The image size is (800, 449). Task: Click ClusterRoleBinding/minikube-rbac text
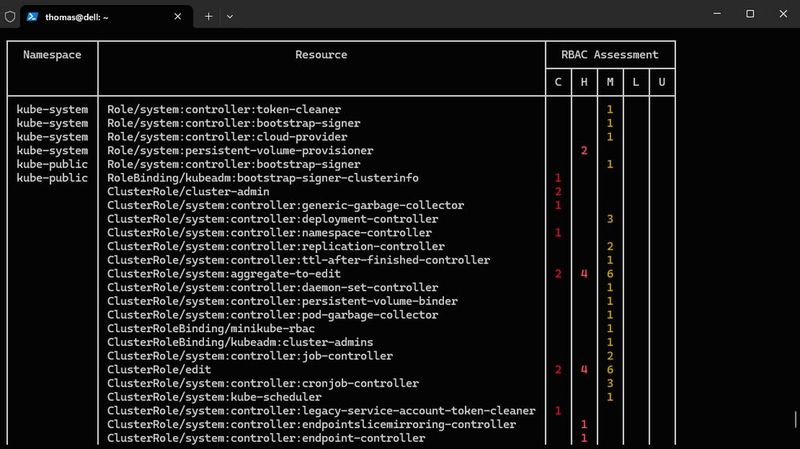[x=211, y=329]
